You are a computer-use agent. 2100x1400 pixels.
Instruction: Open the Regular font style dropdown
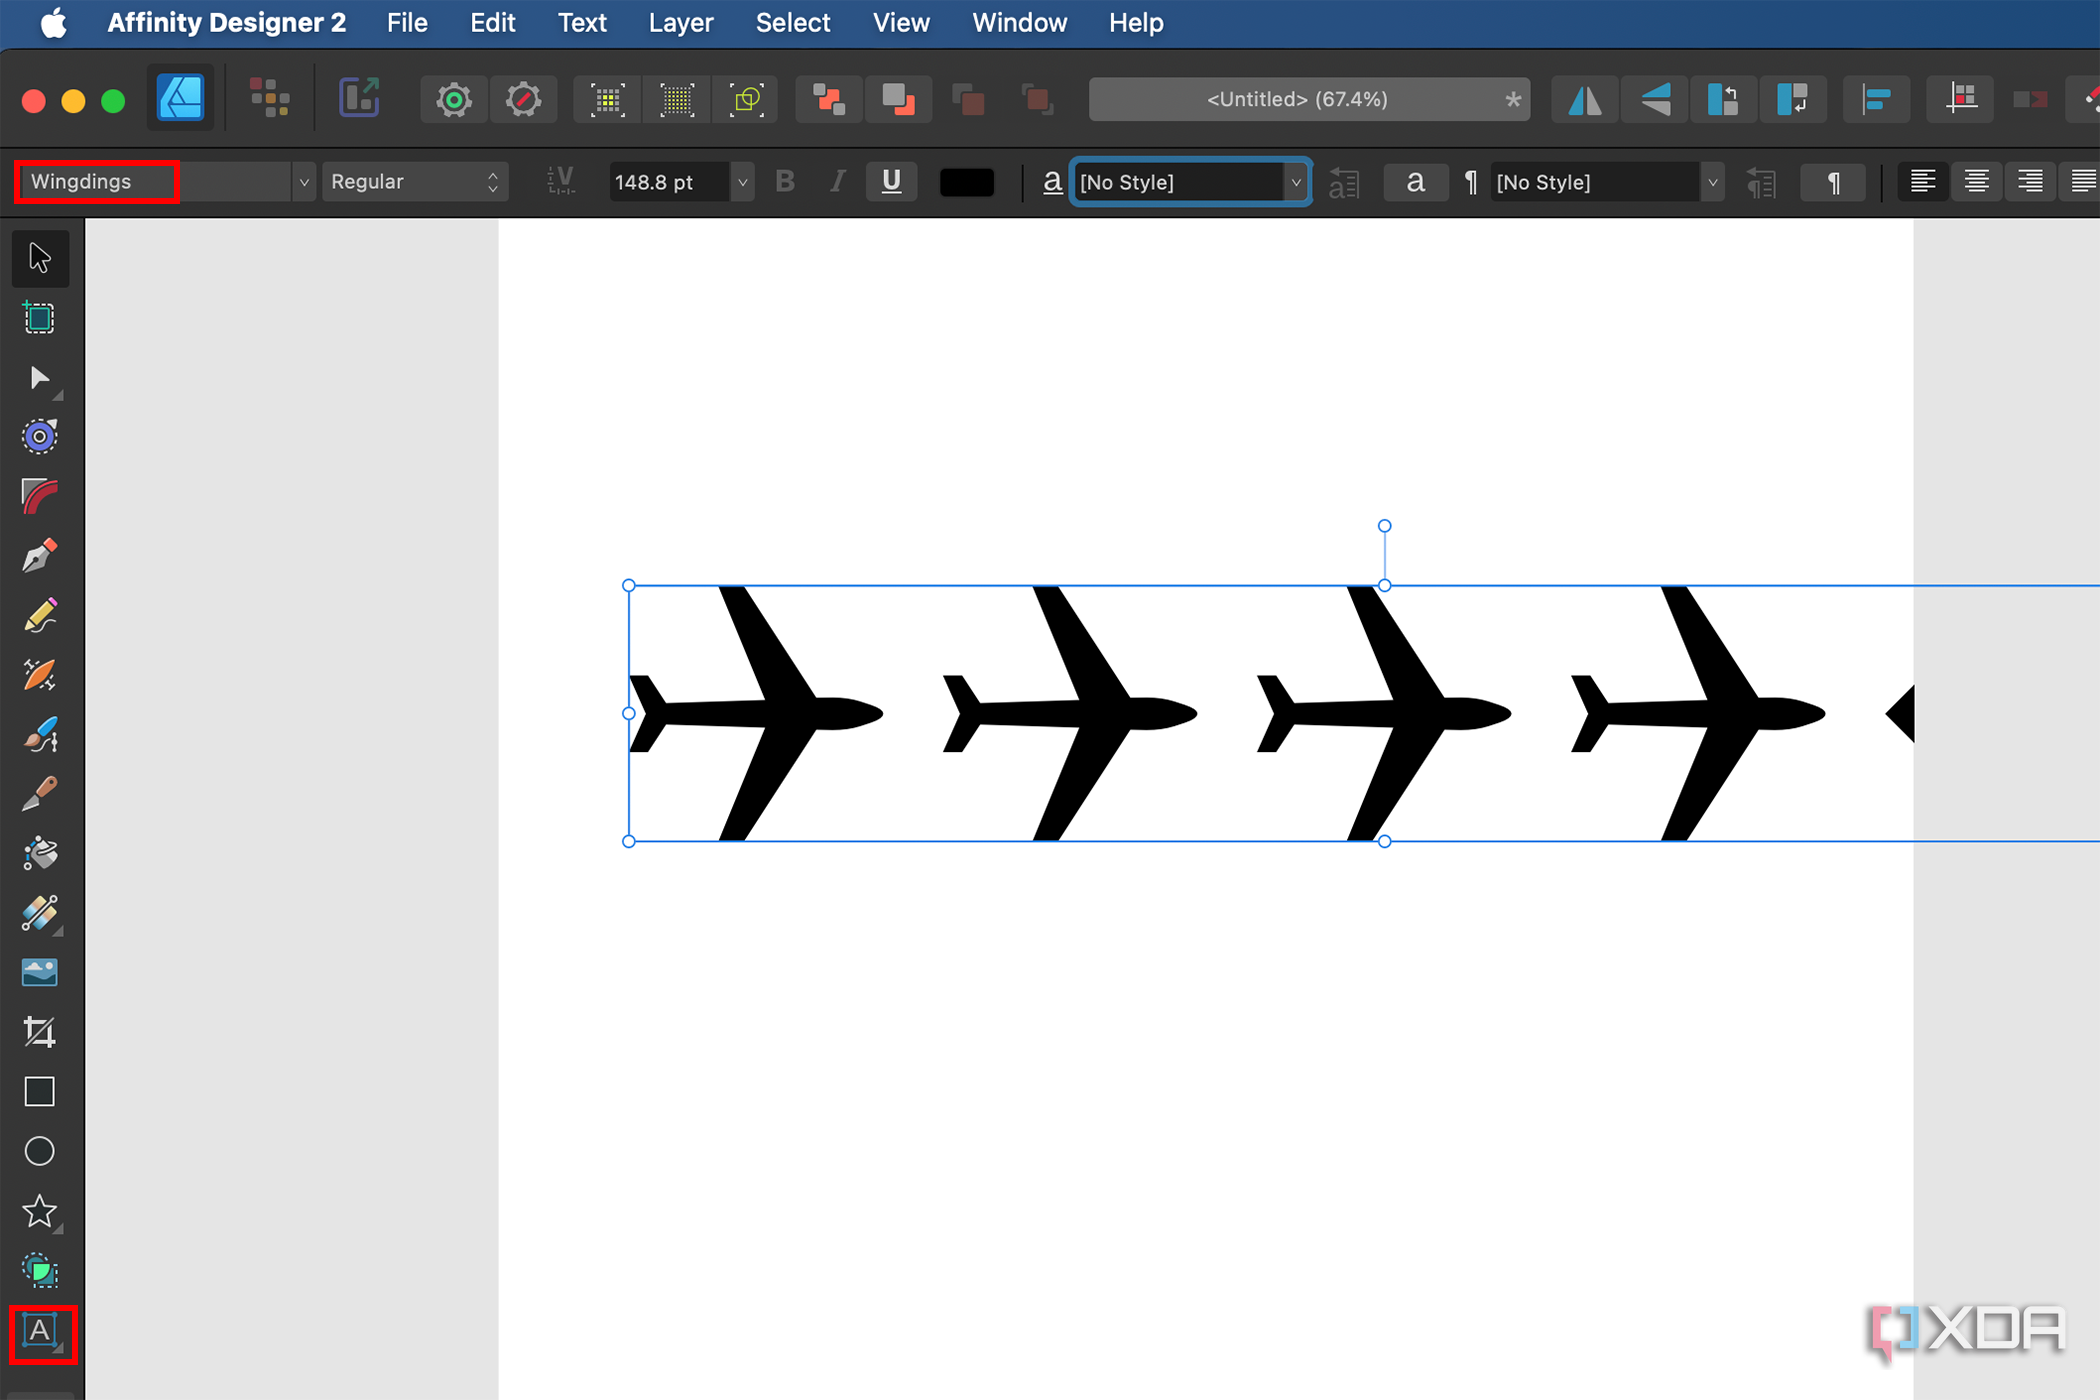point(415,182)
